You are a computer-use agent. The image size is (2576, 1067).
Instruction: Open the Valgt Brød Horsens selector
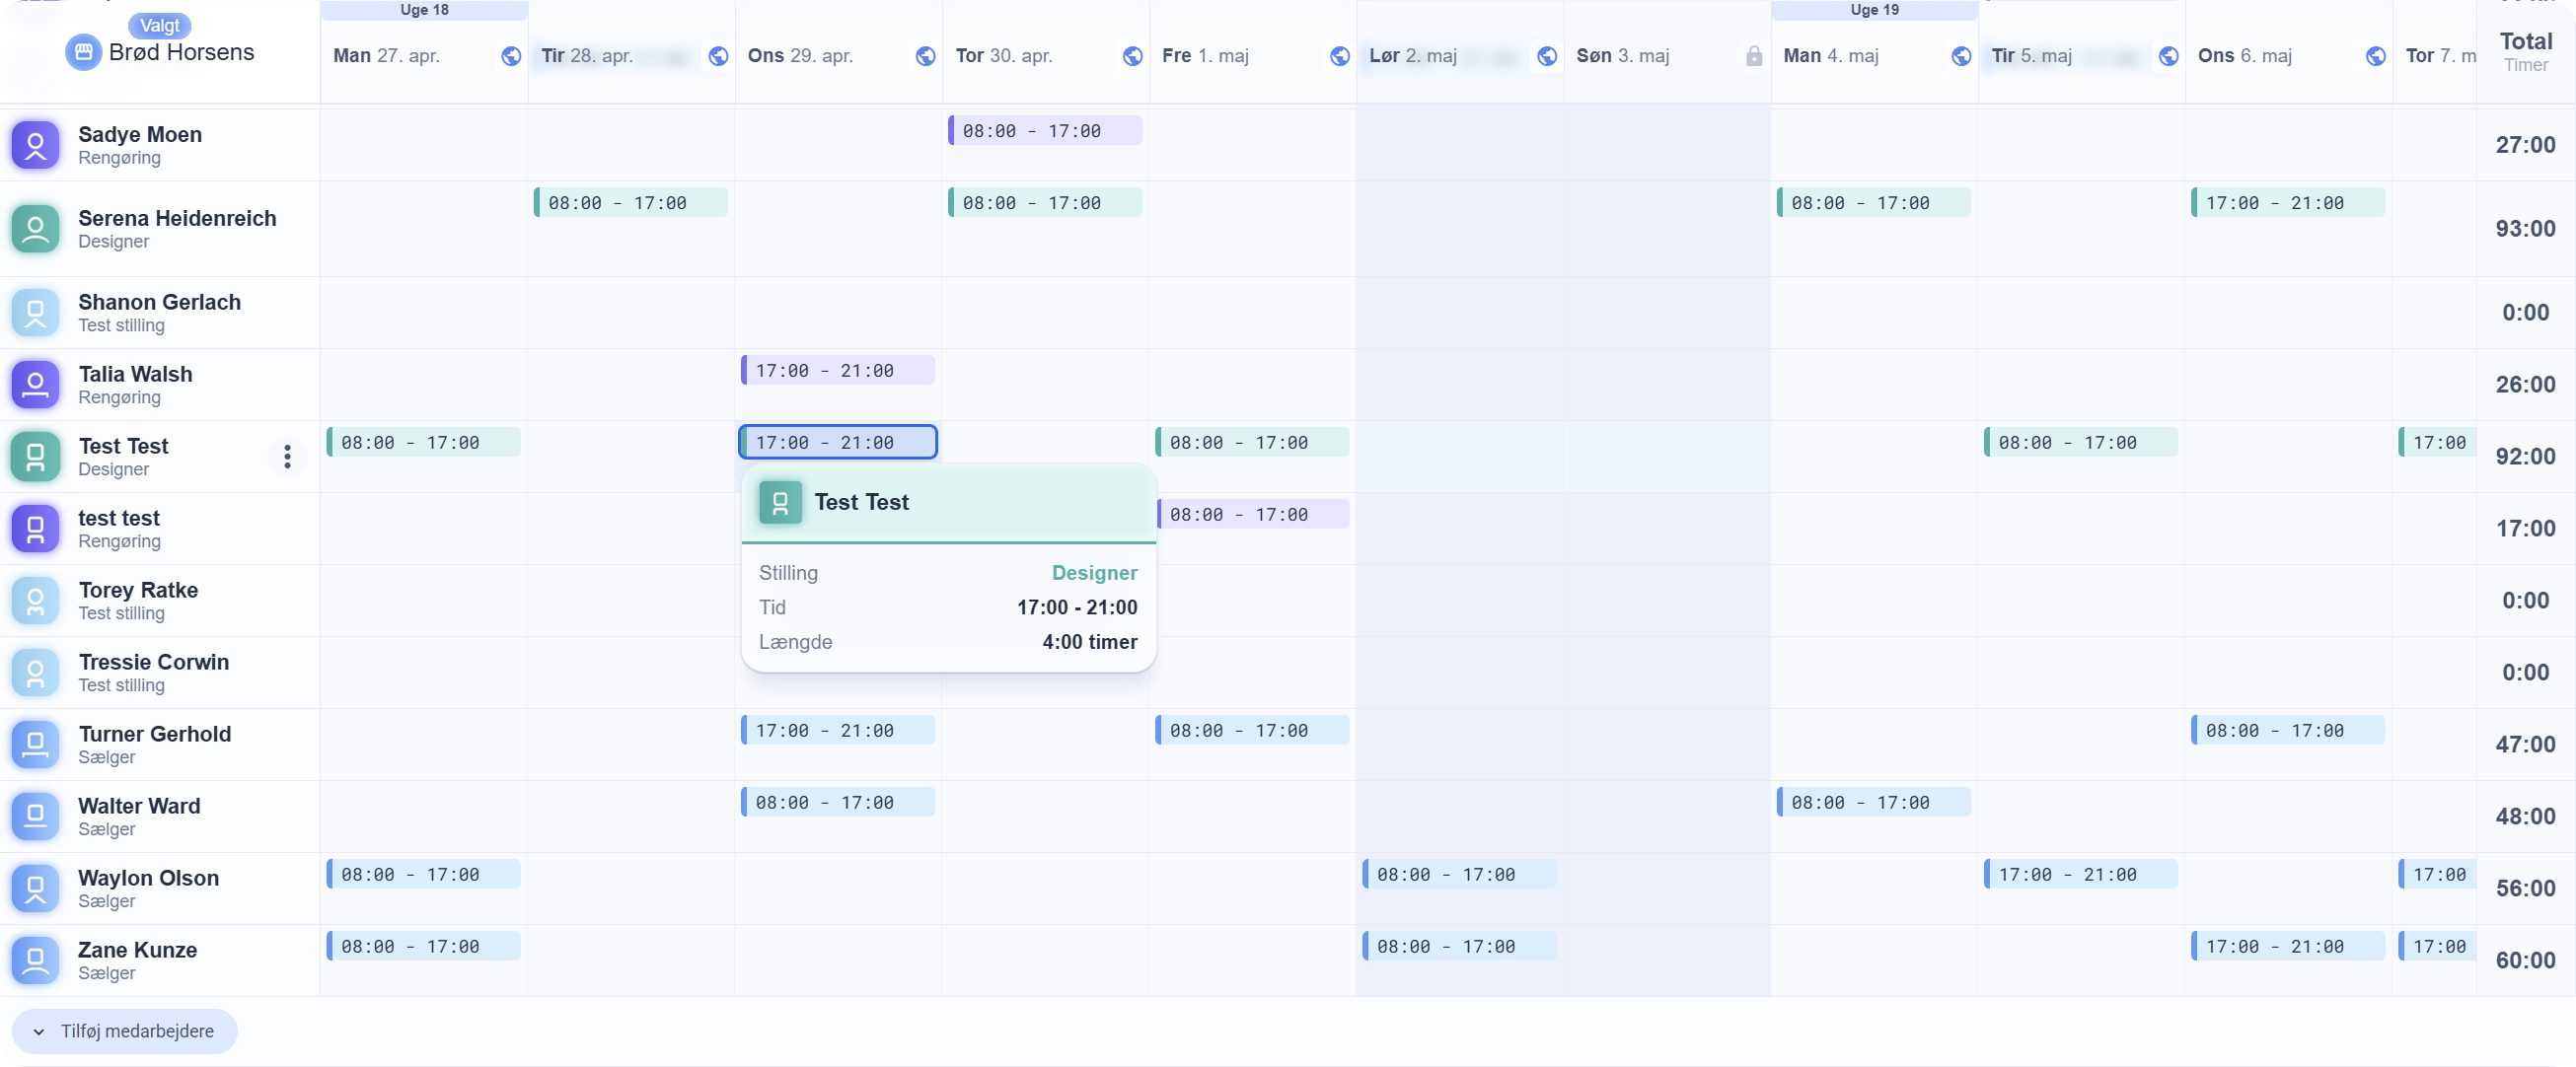coord(161,42)
